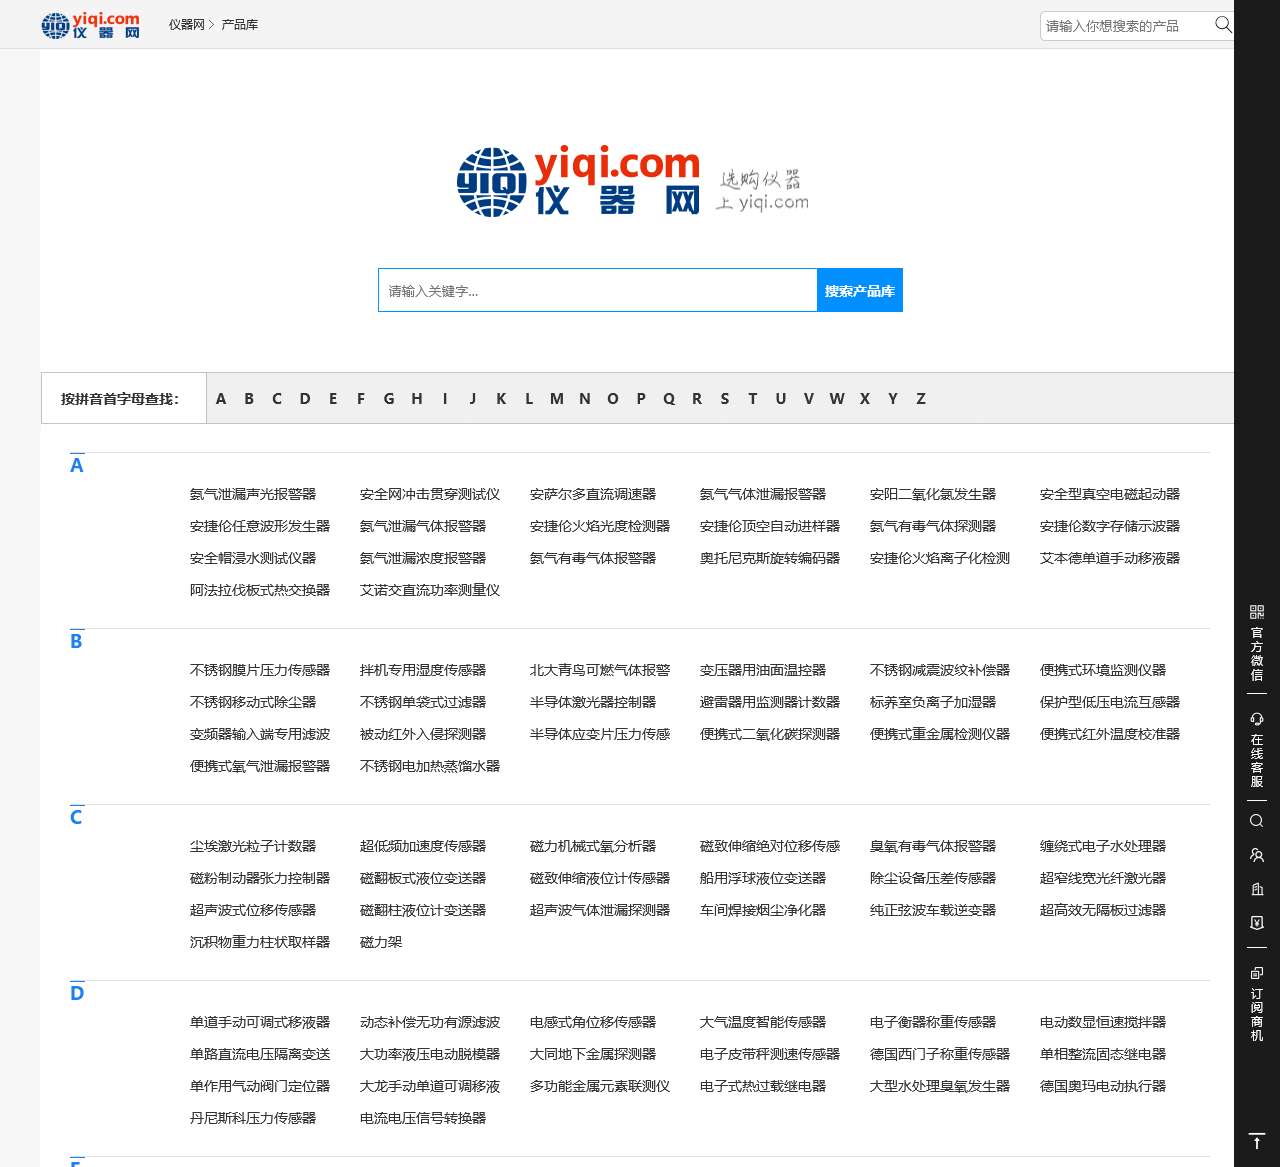This screenshot has height=1167, width=1280.
Task: Open 单道手动可调式移液器 link
Action: tap(260, 1022)
